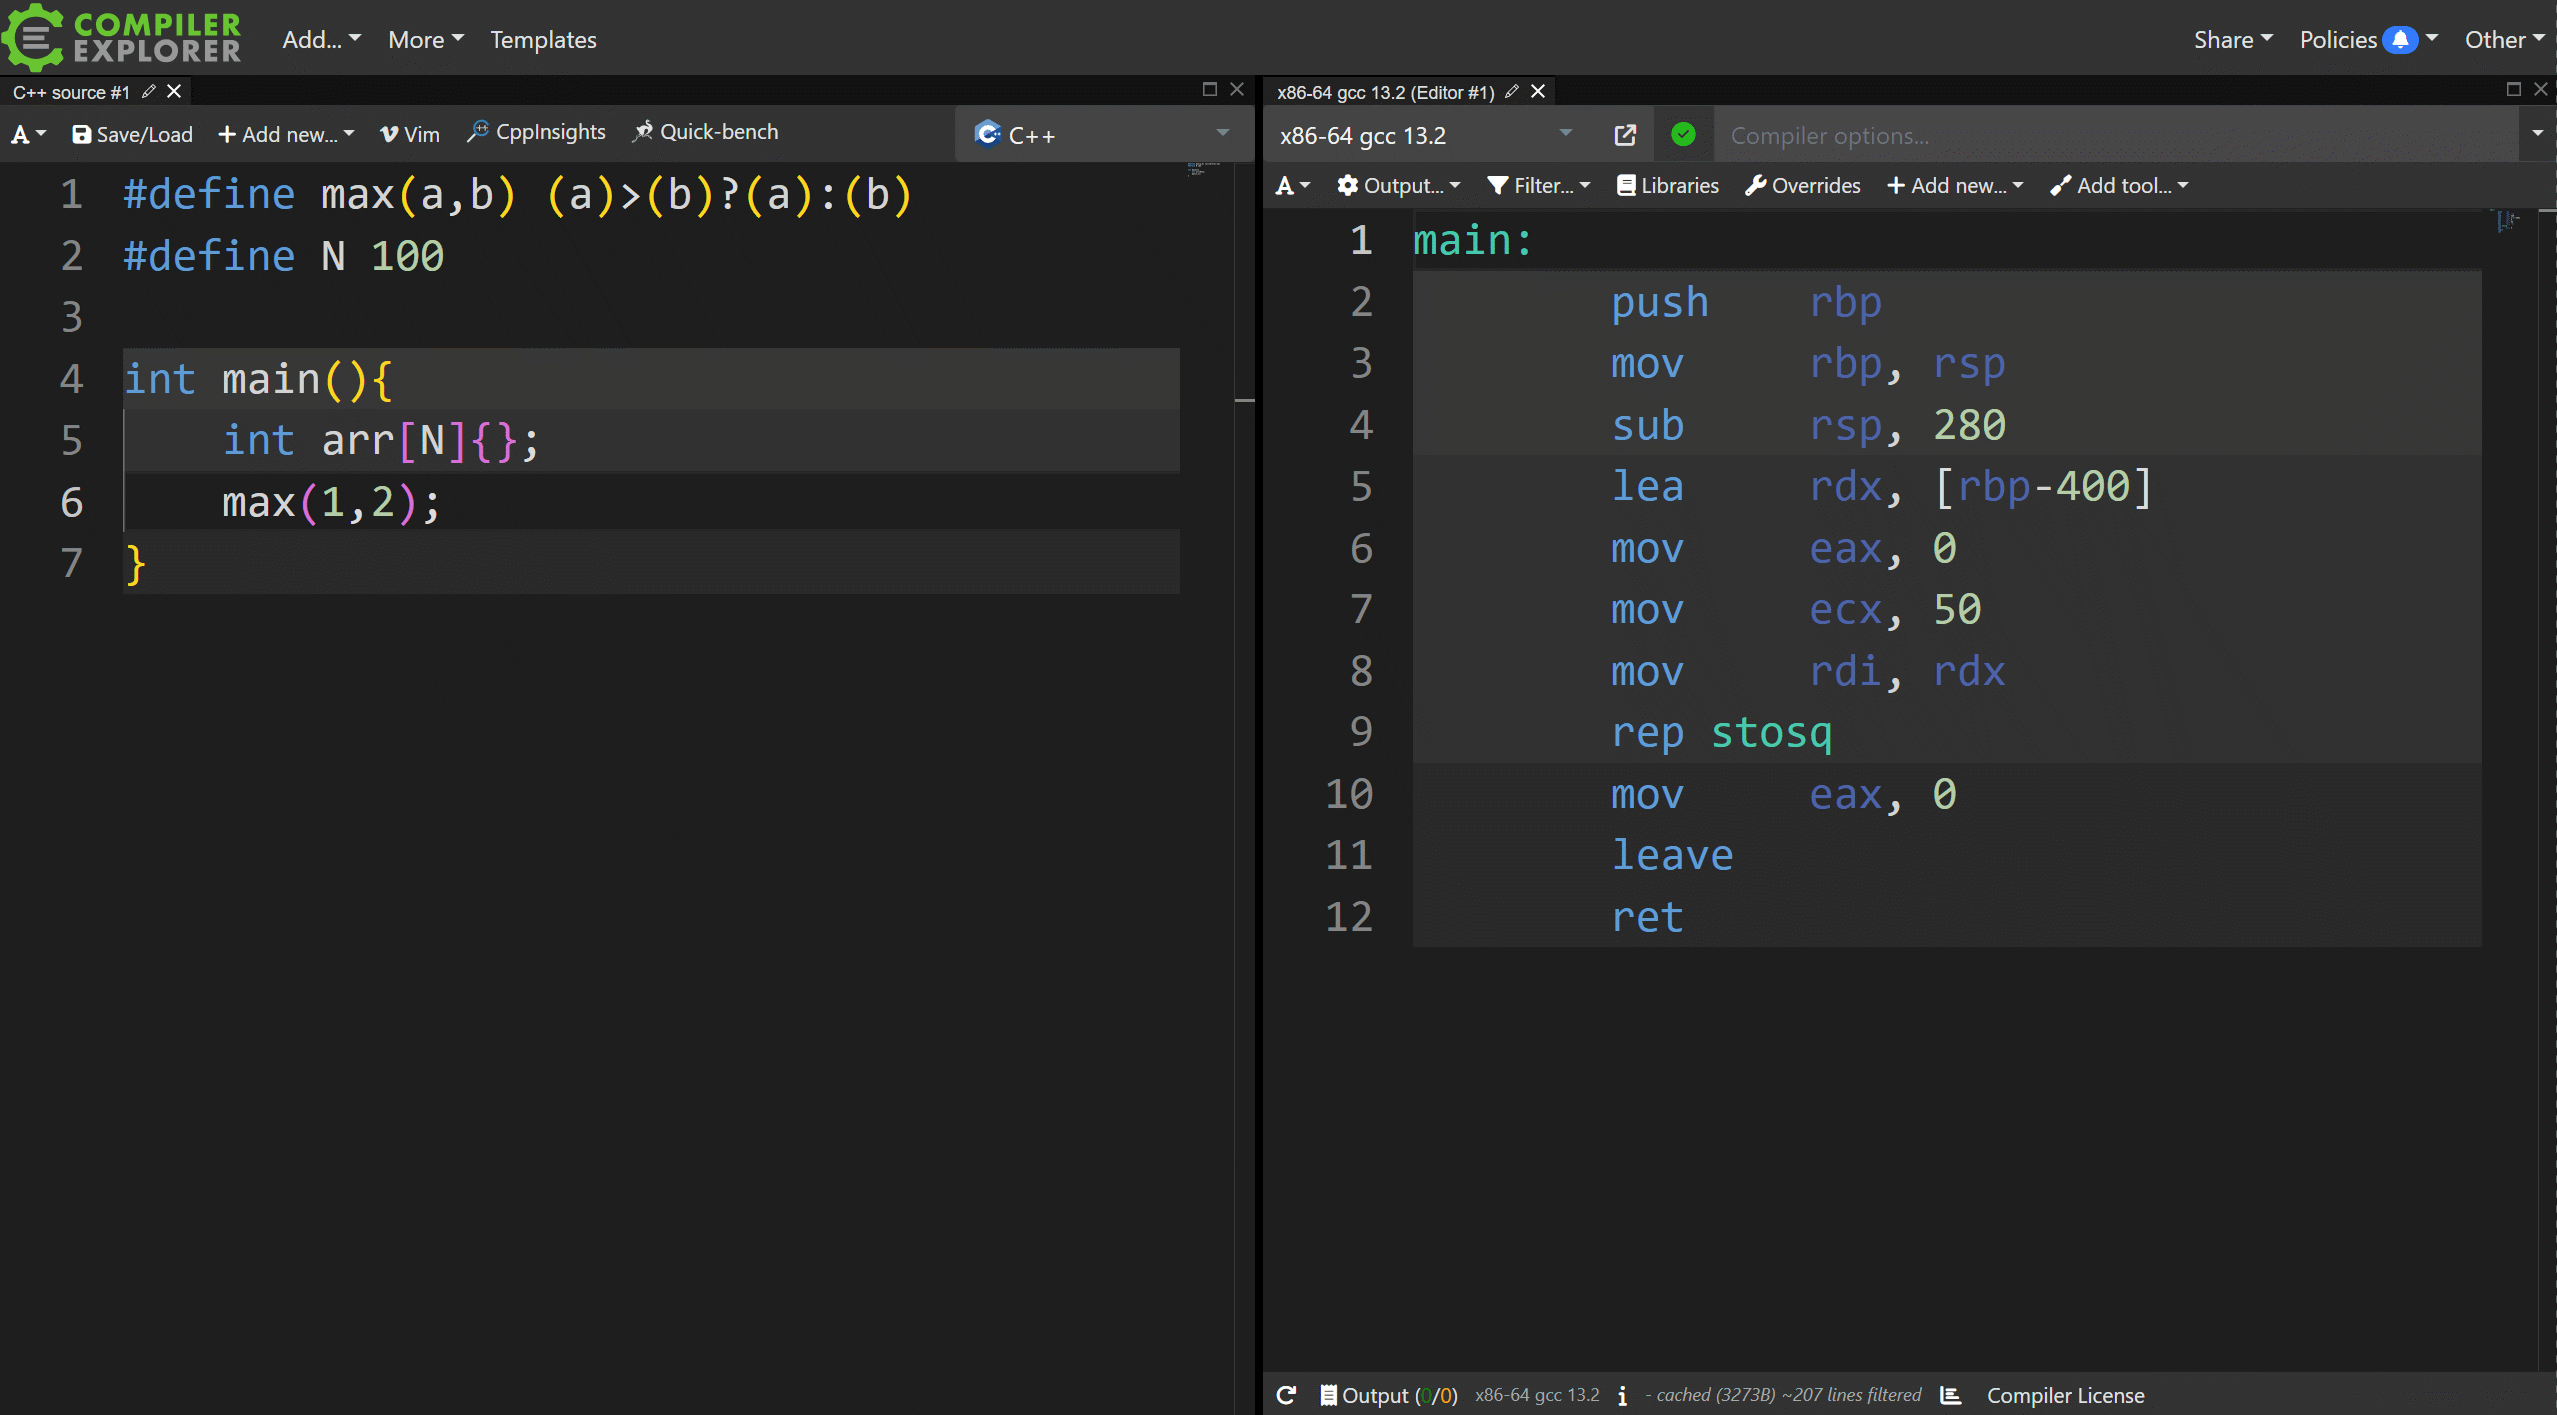
Task: Click the Compiler License link
Action: point(2065,1394)
